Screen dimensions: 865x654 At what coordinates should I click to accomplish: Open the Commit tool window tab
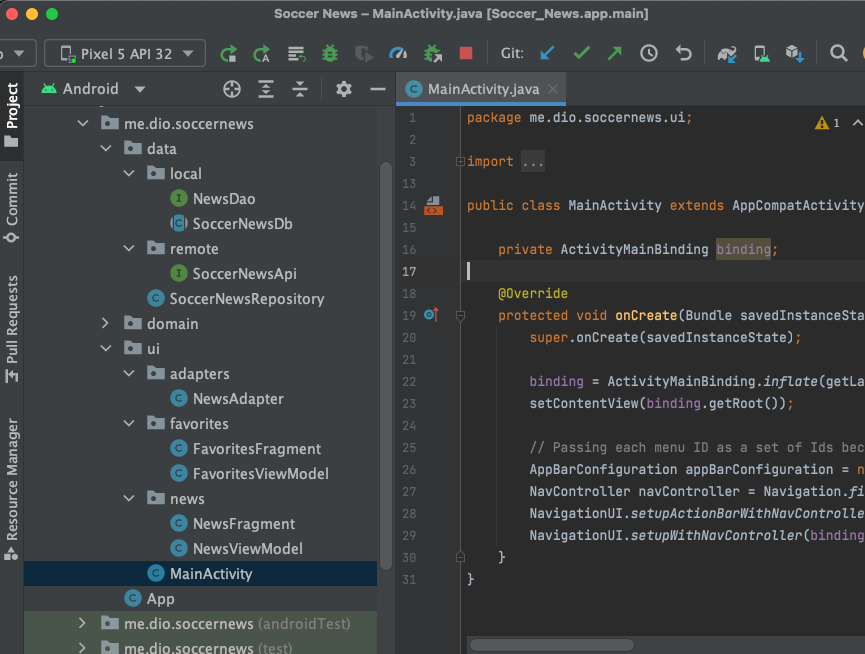click(12, 207)
